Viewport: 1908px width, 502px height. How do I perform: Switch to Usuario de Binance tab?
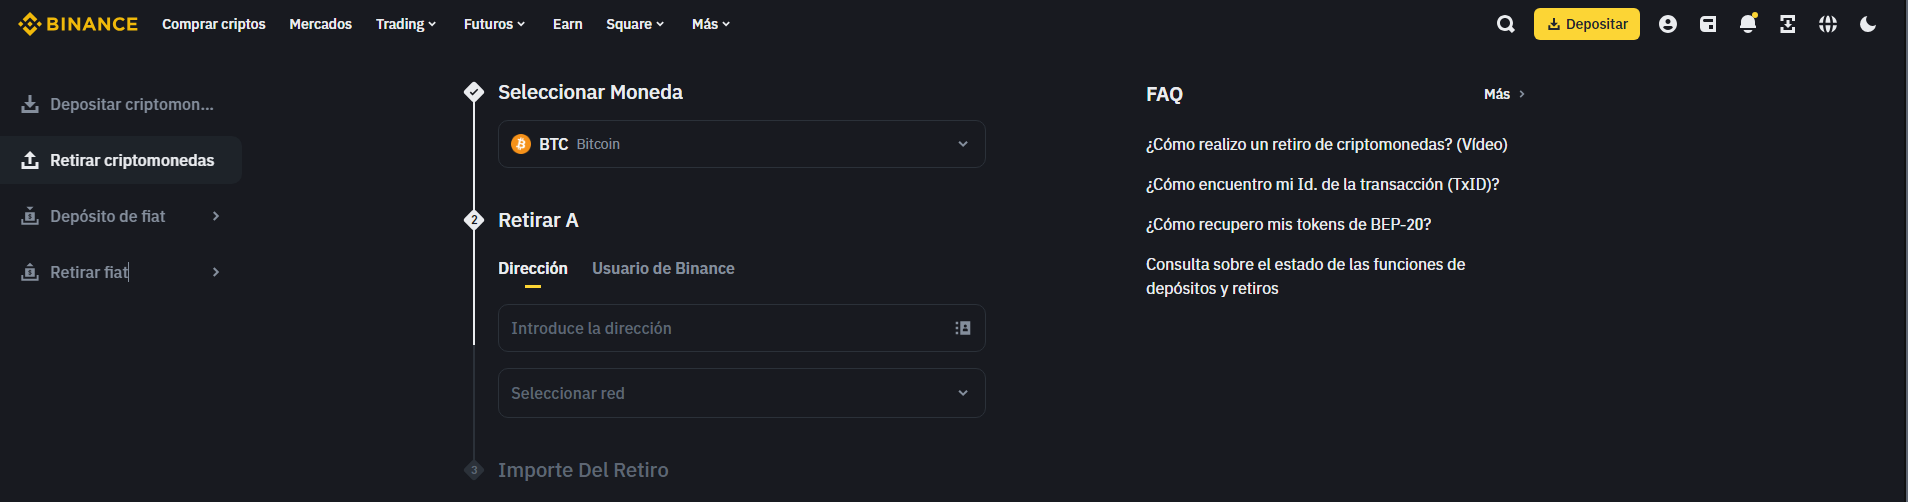[x=663, y=268]
